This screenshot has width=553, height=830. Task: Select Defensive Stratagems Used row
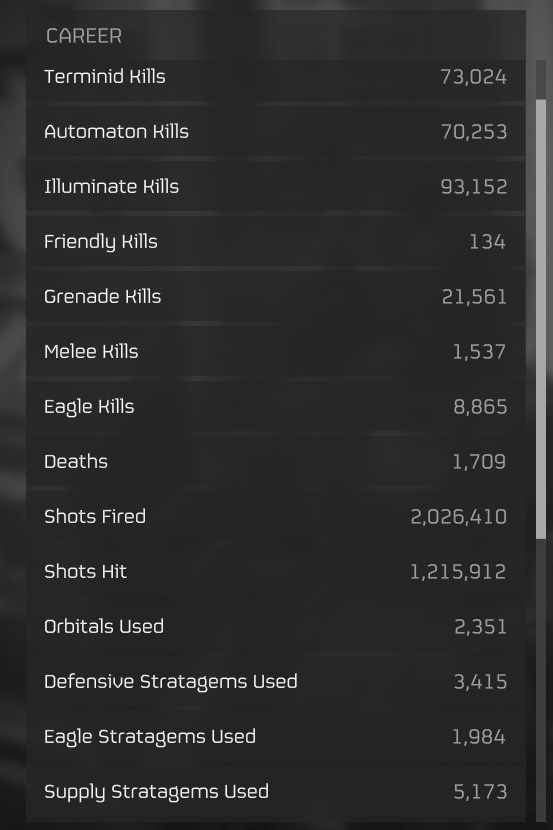(x=276, y=682)
